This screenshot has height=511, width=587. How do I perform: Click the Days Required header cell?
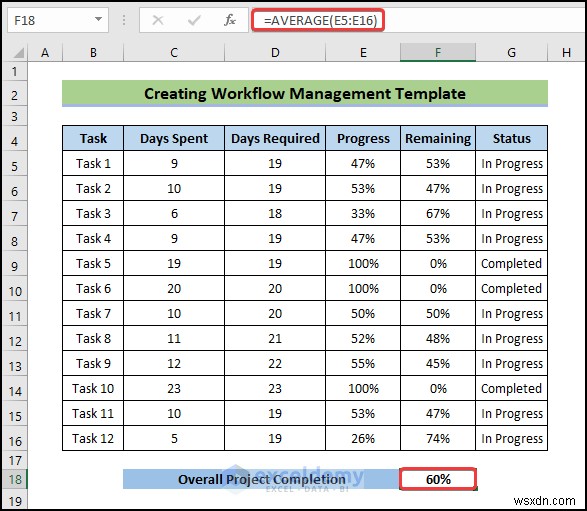click(x=275, y=139)
